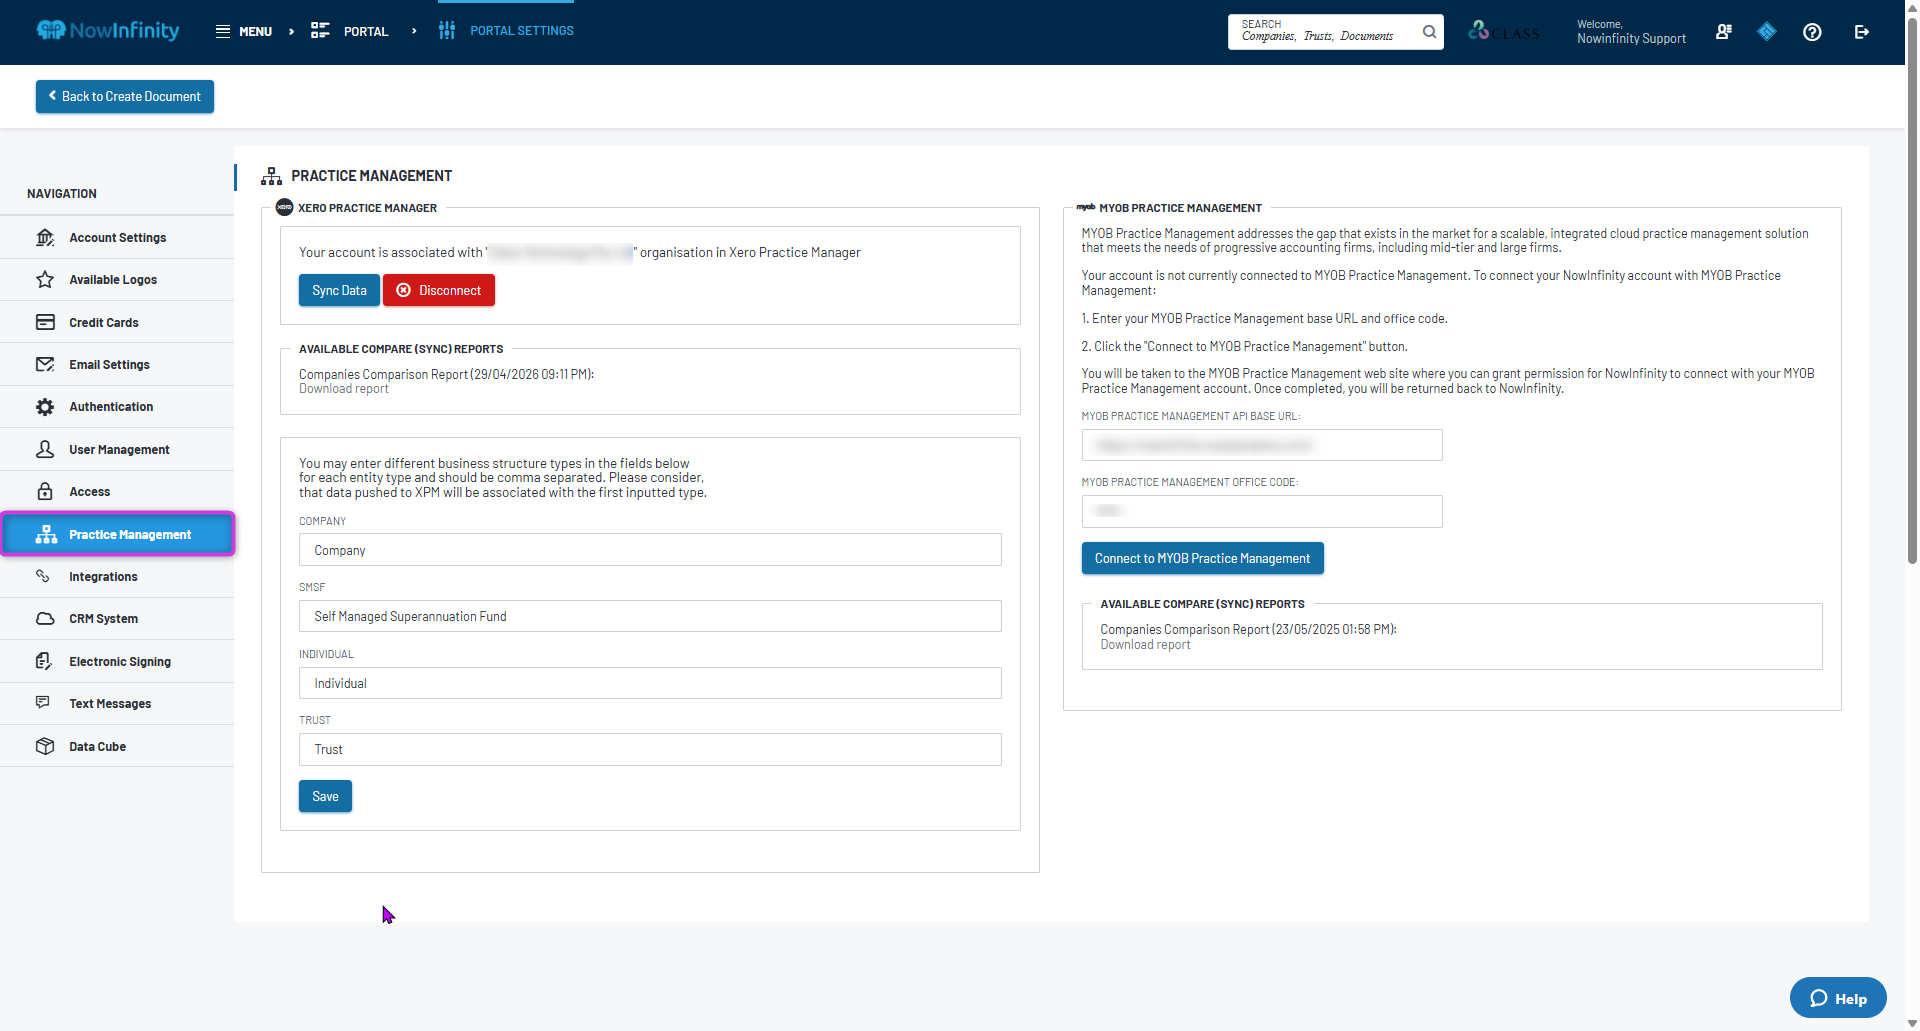Click the XERO PRACTICE MANAGER section title
Image resolution: width=1920 pixels, height=1031 pixels.
pos(367,208)
